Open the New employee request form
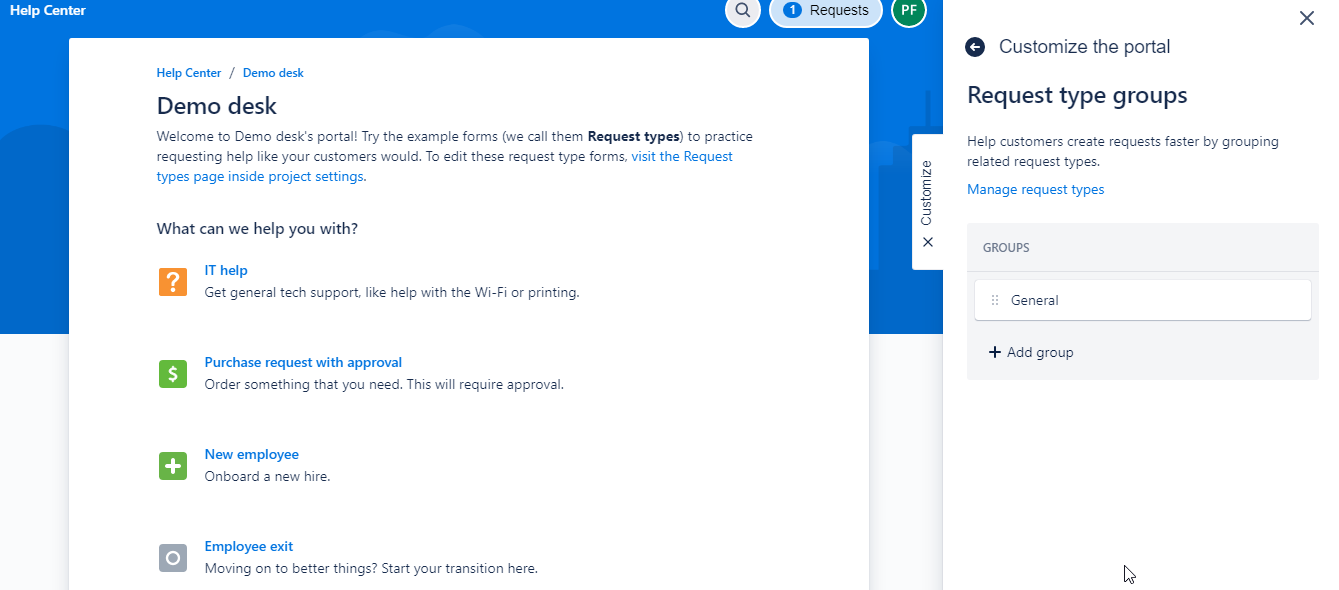The image size is (1339, 590). coord(251,454)
